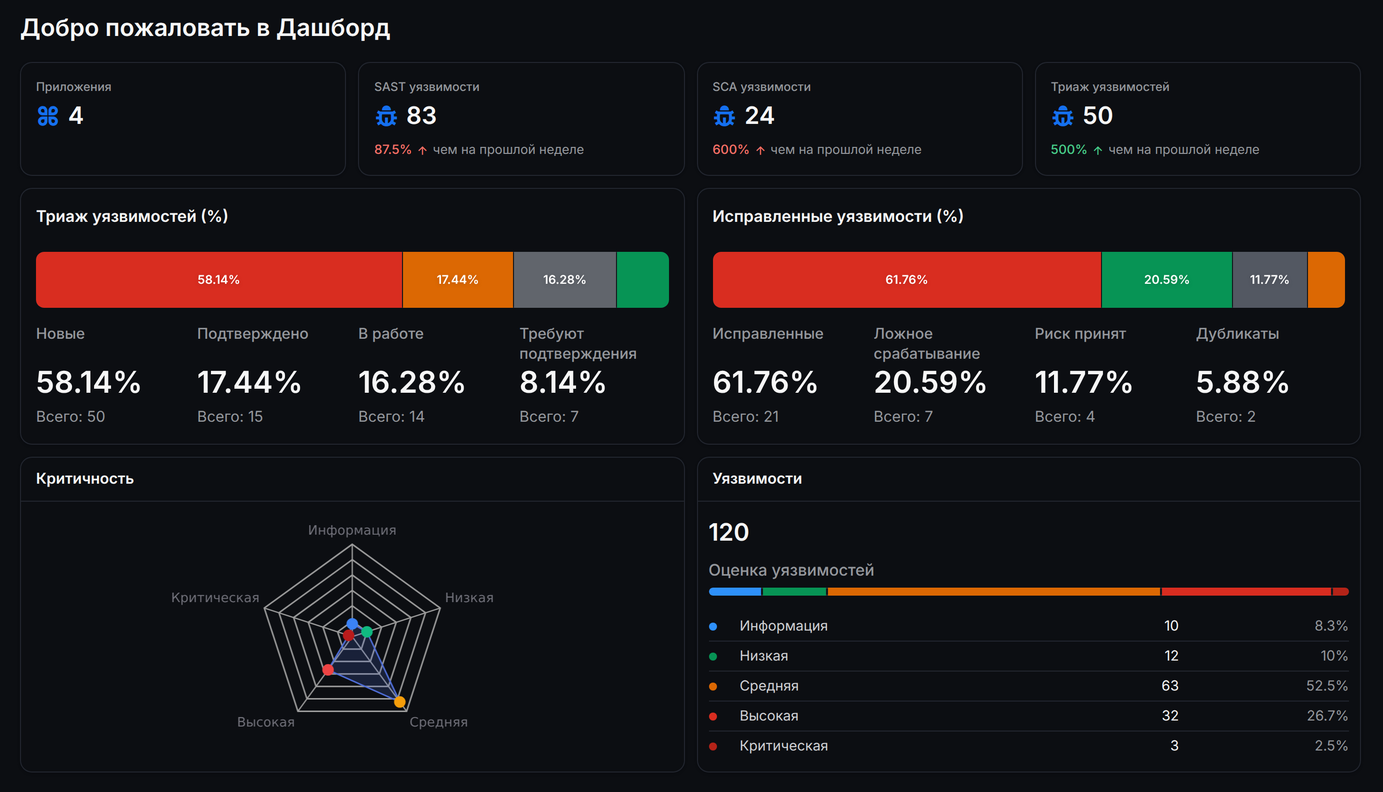
Task: Click the orange radar point on the Средняя axis
Action: 400,702
